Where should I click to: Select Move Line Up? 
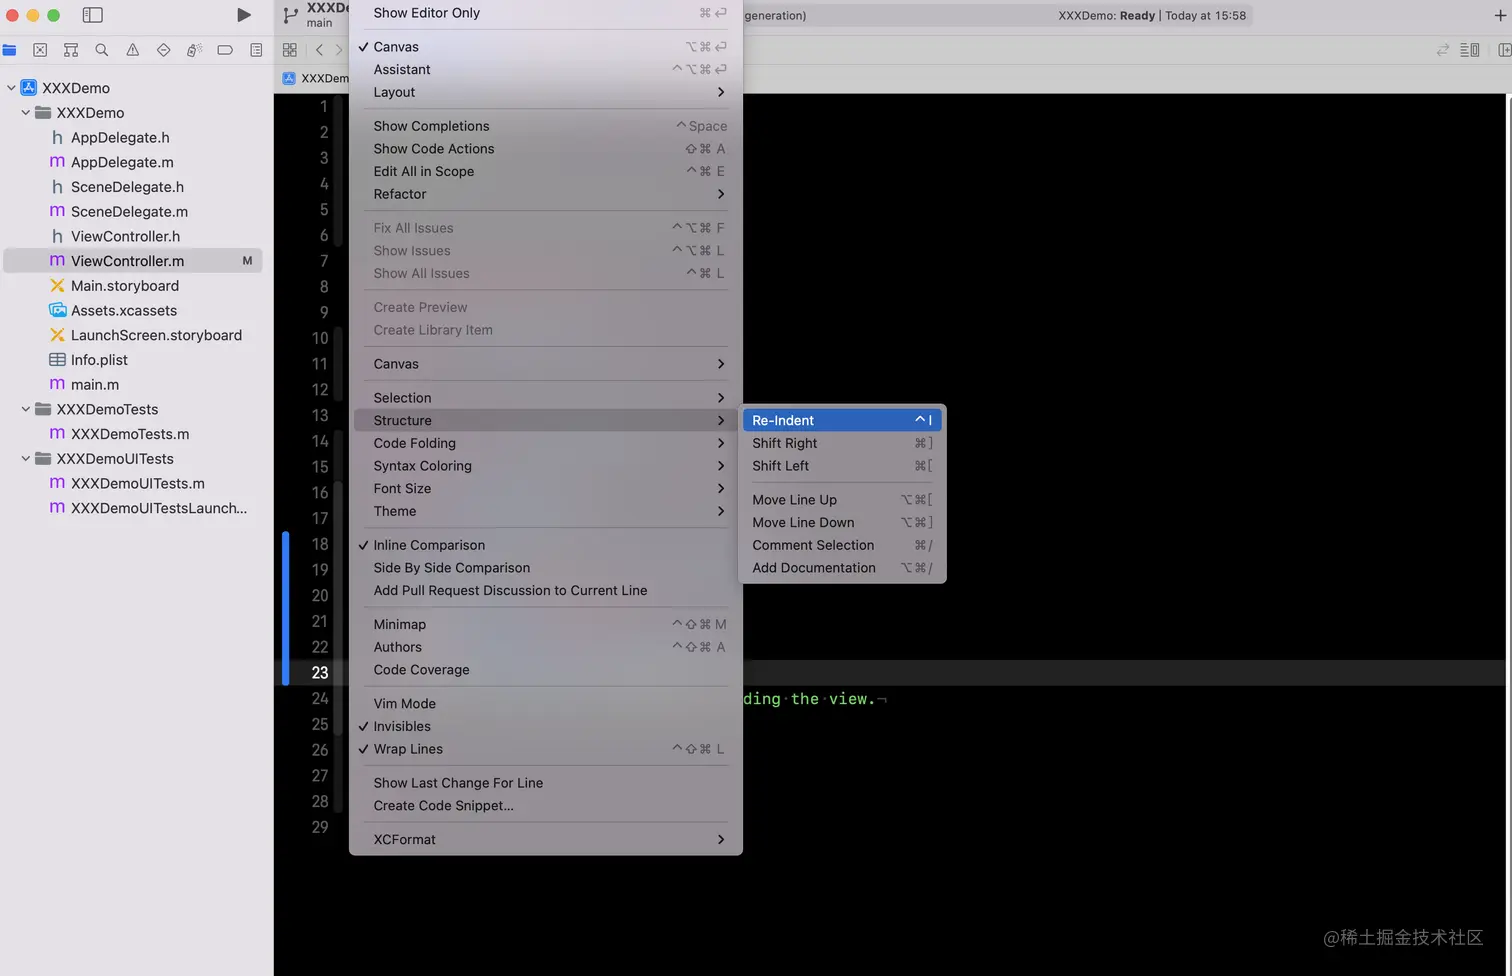pos(842,500)
